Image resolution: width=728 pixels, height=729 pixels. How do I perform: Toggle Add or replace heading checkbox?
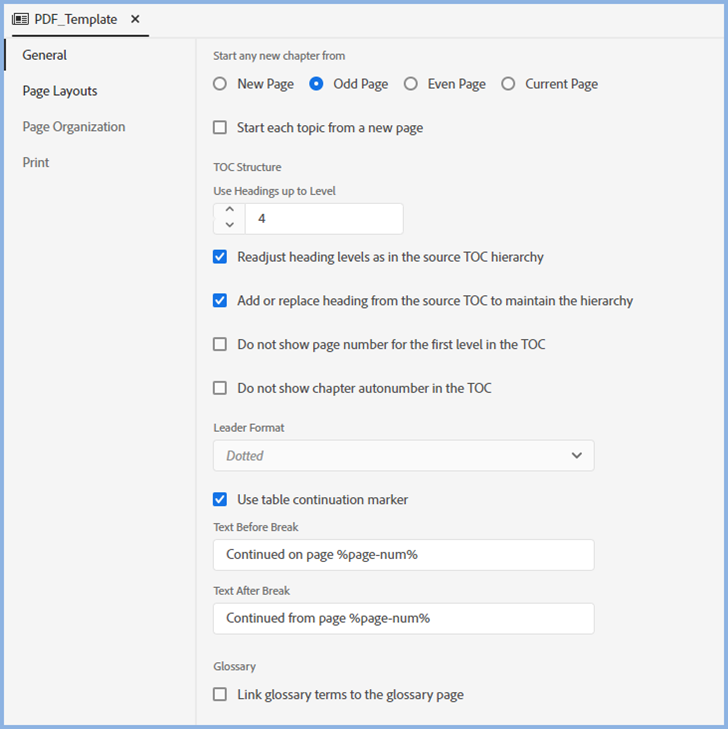220,301
